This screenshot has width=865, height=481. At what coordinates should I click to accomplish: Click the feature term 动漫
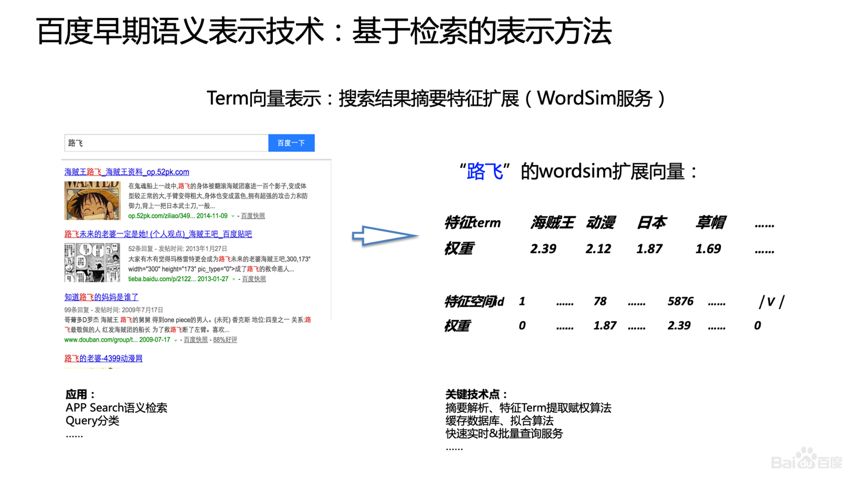(600, 223)
